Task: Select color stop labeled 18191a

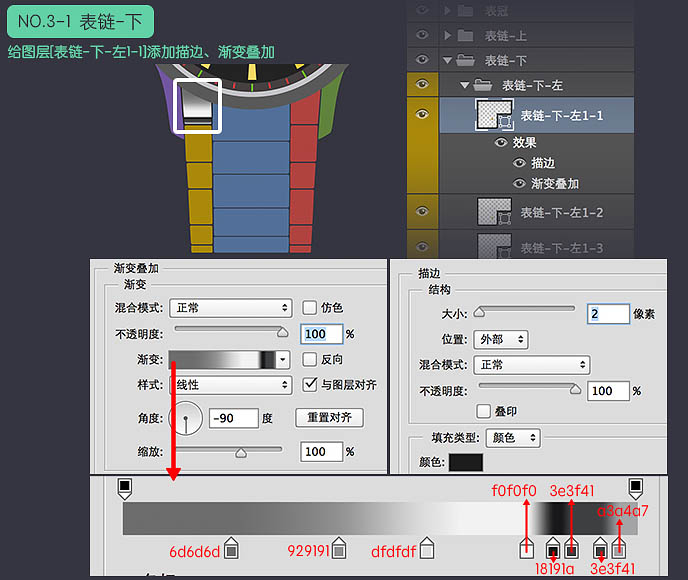Action: point(553,548)
